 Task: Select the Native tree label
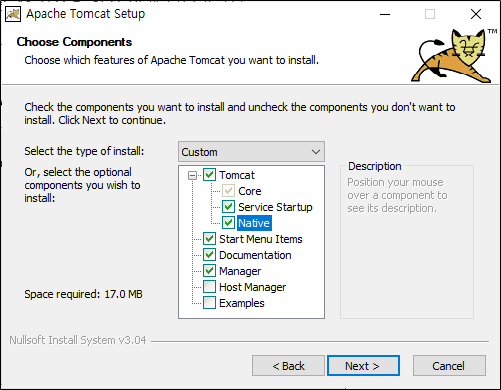[x=254, y=223]
